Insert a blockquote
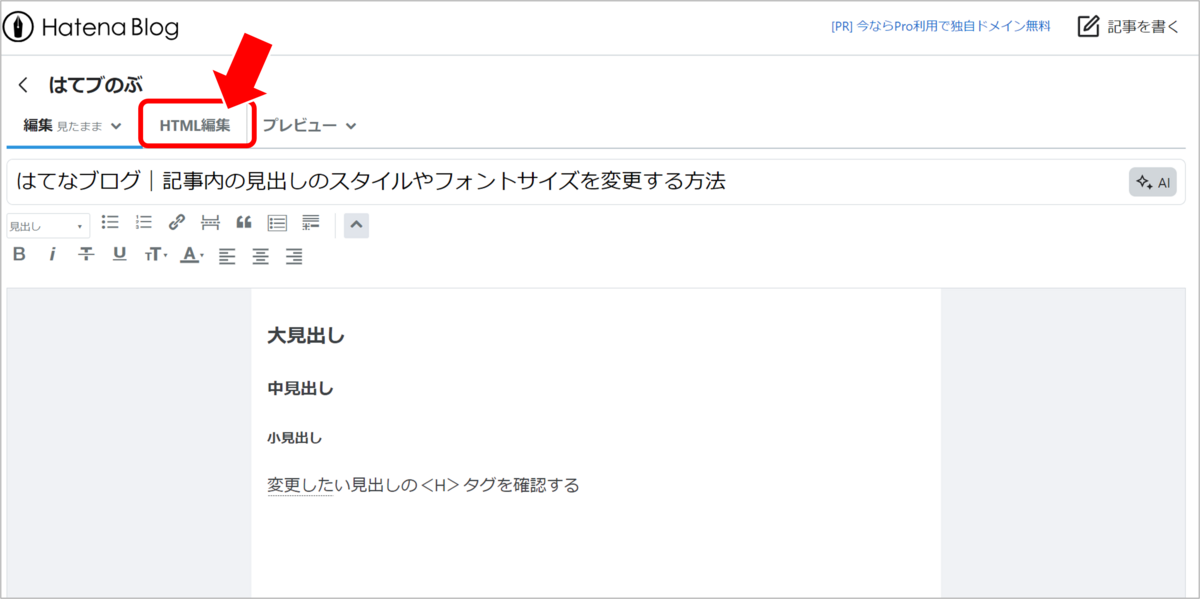 [x=244, y=222]
